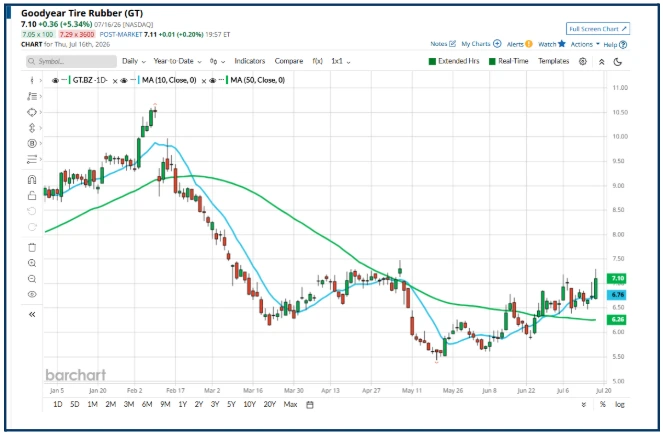The image size is (663, 434).
Task: Toggle Real-Time checkbox
Action: tap(492, 61)
